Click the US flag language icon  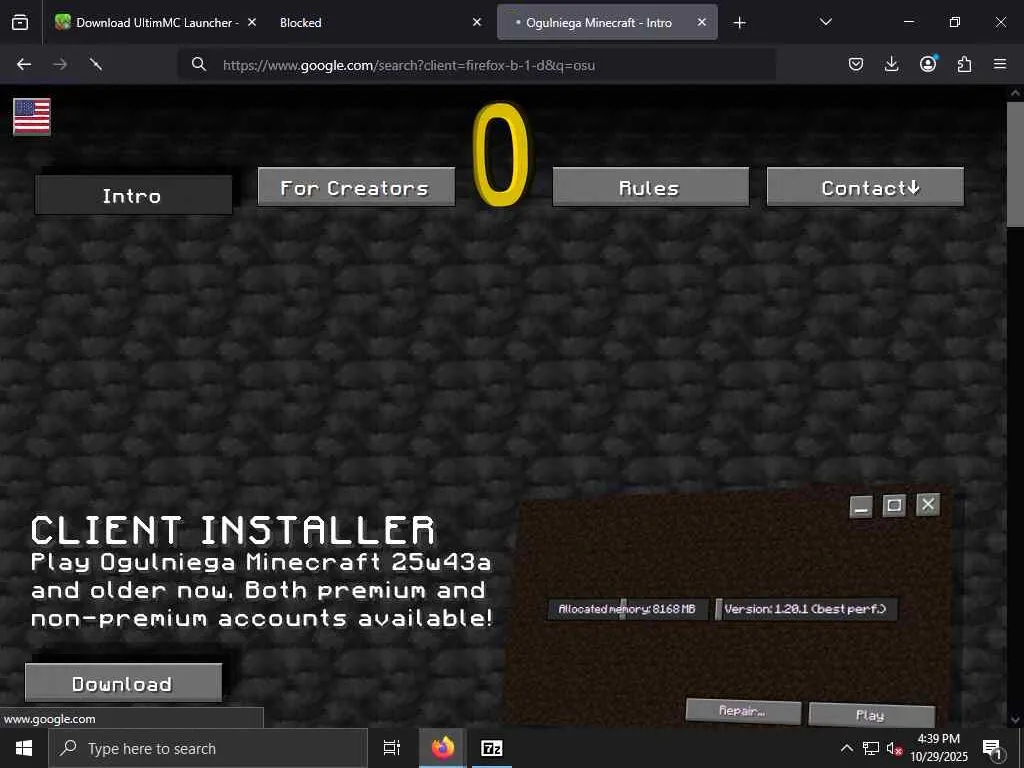tap(32, 117)
